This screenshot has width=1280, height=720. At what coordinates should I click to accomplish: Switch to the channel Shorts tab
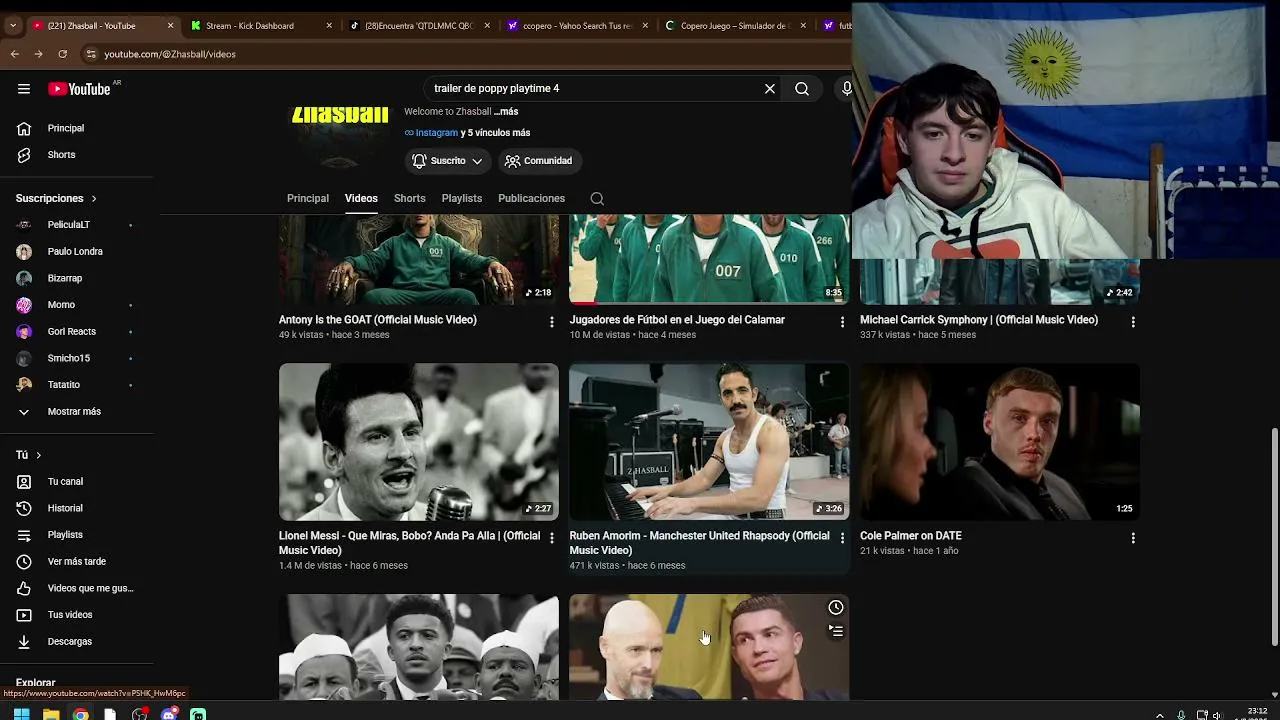(410, 198)
